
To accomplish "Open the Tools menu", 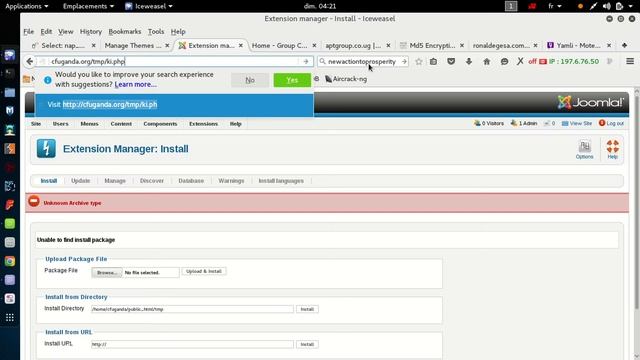I will click(156, 31).
